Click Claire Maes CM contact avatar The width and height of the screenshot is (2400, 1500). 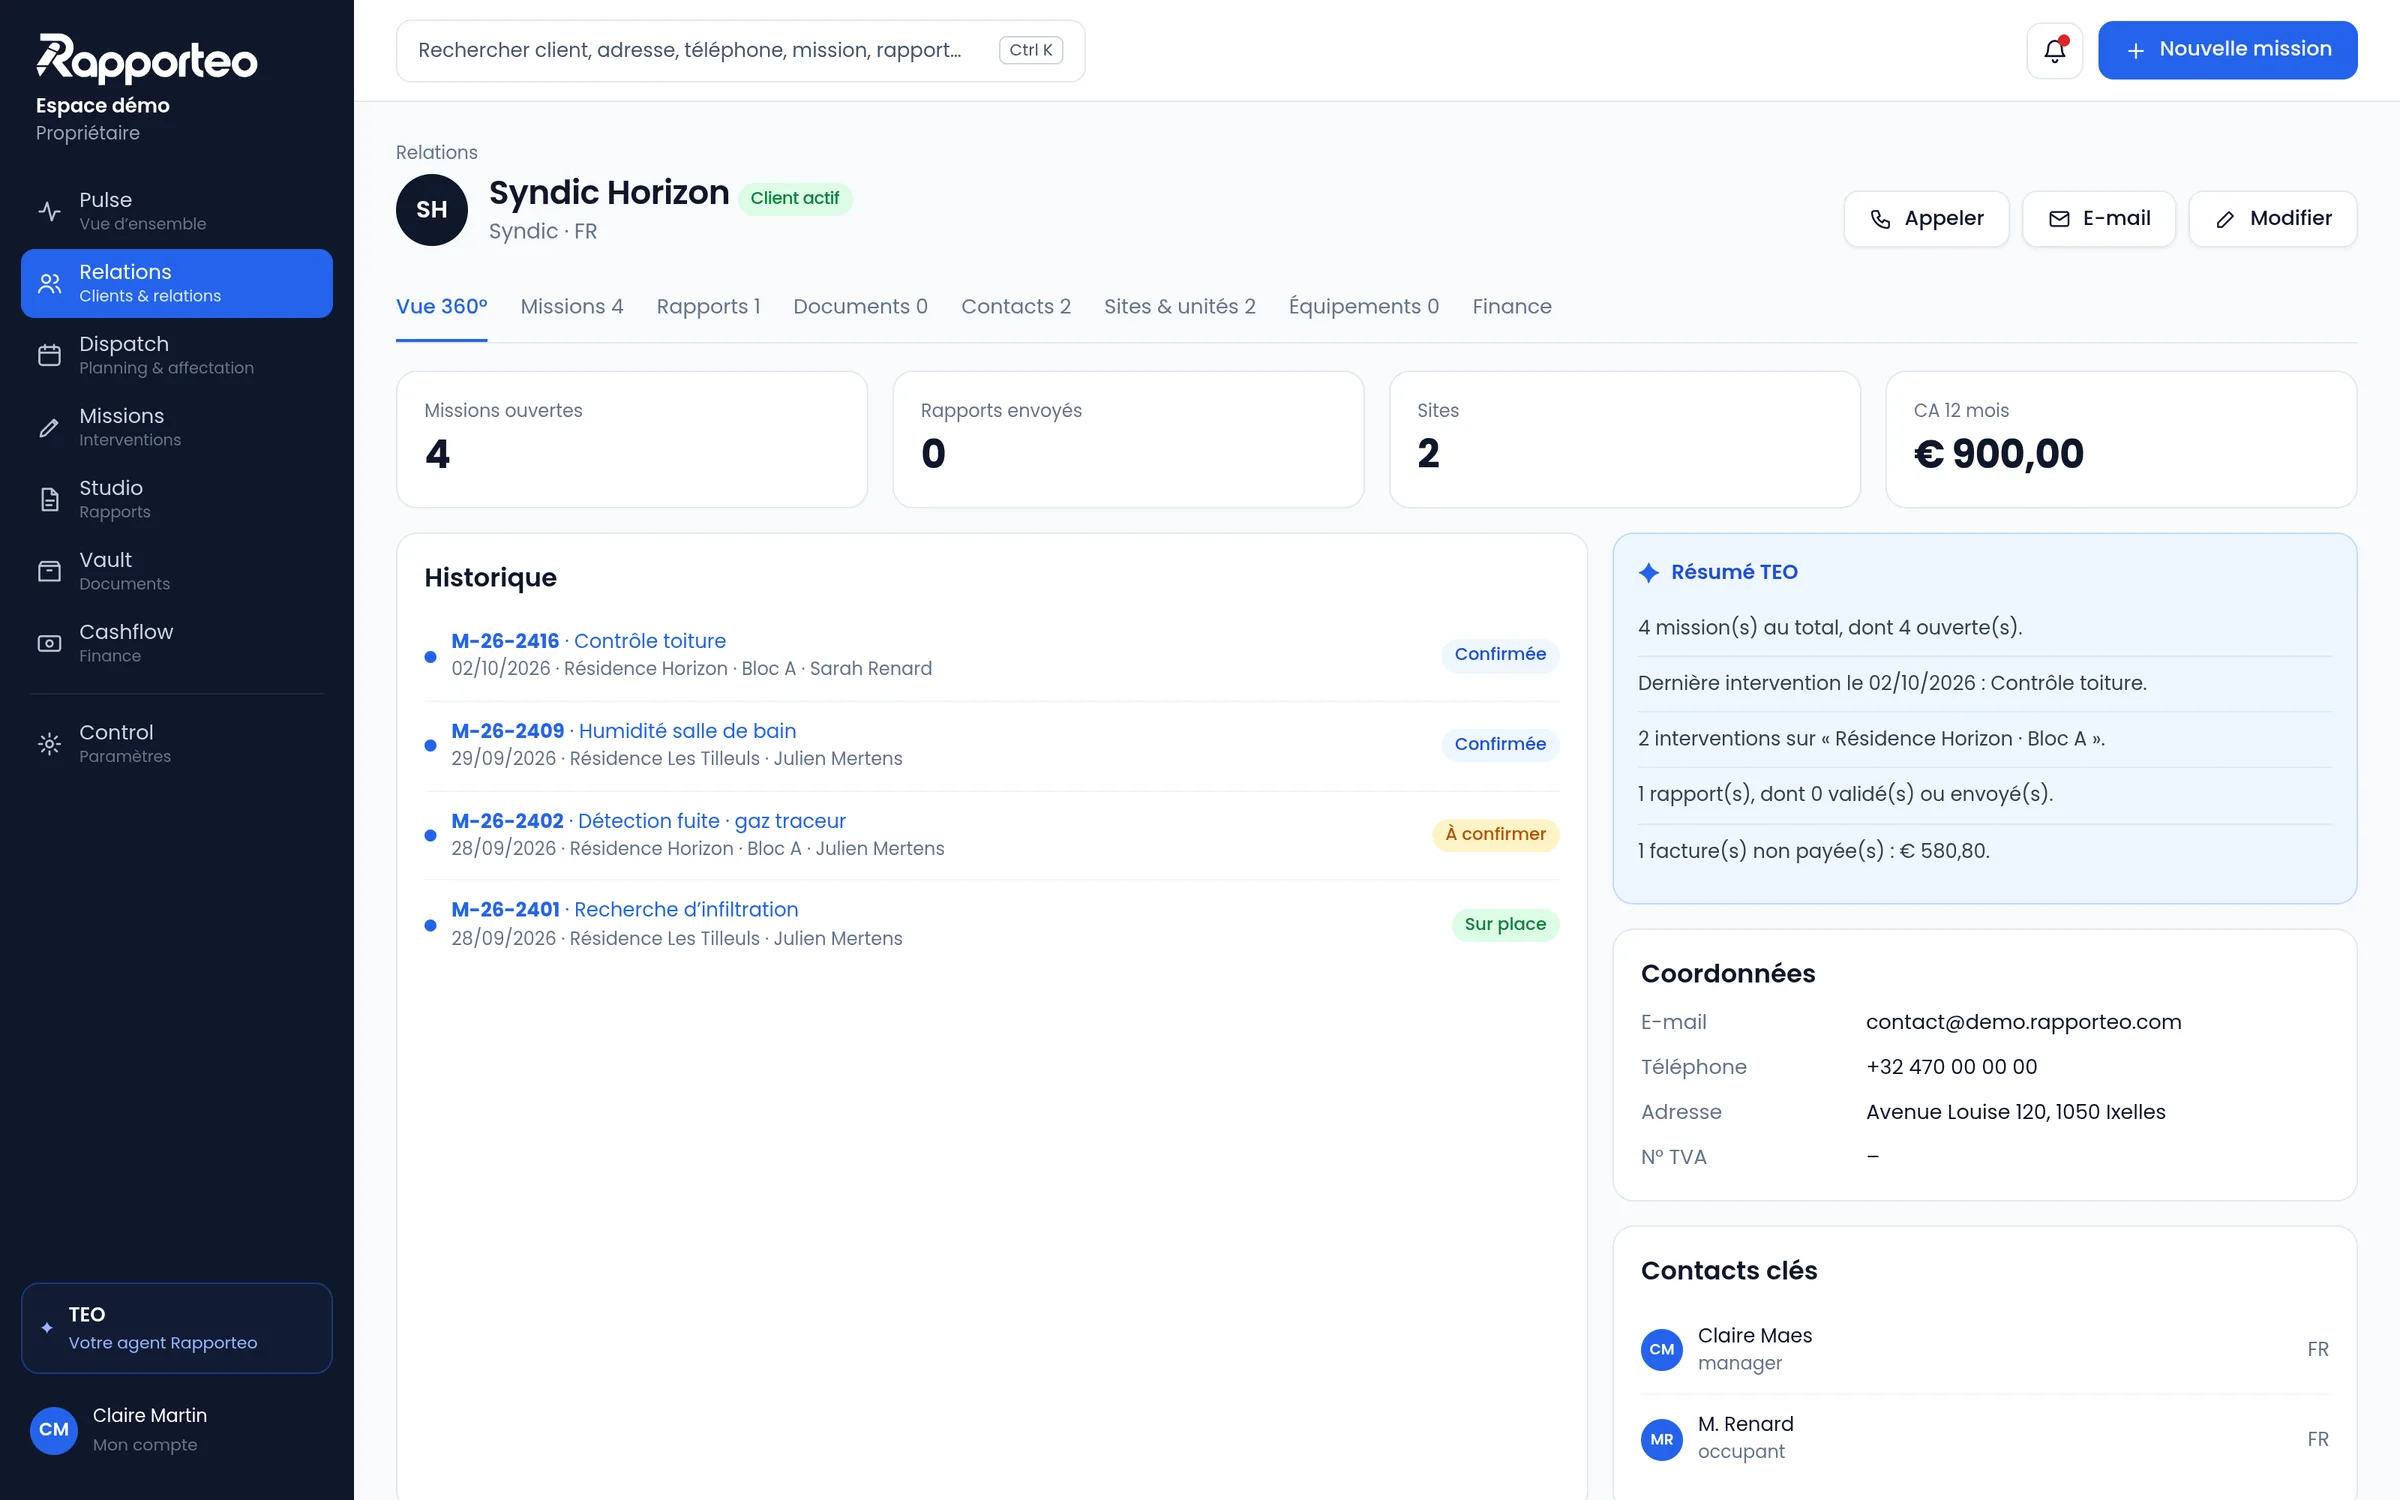point(1662,1349)
